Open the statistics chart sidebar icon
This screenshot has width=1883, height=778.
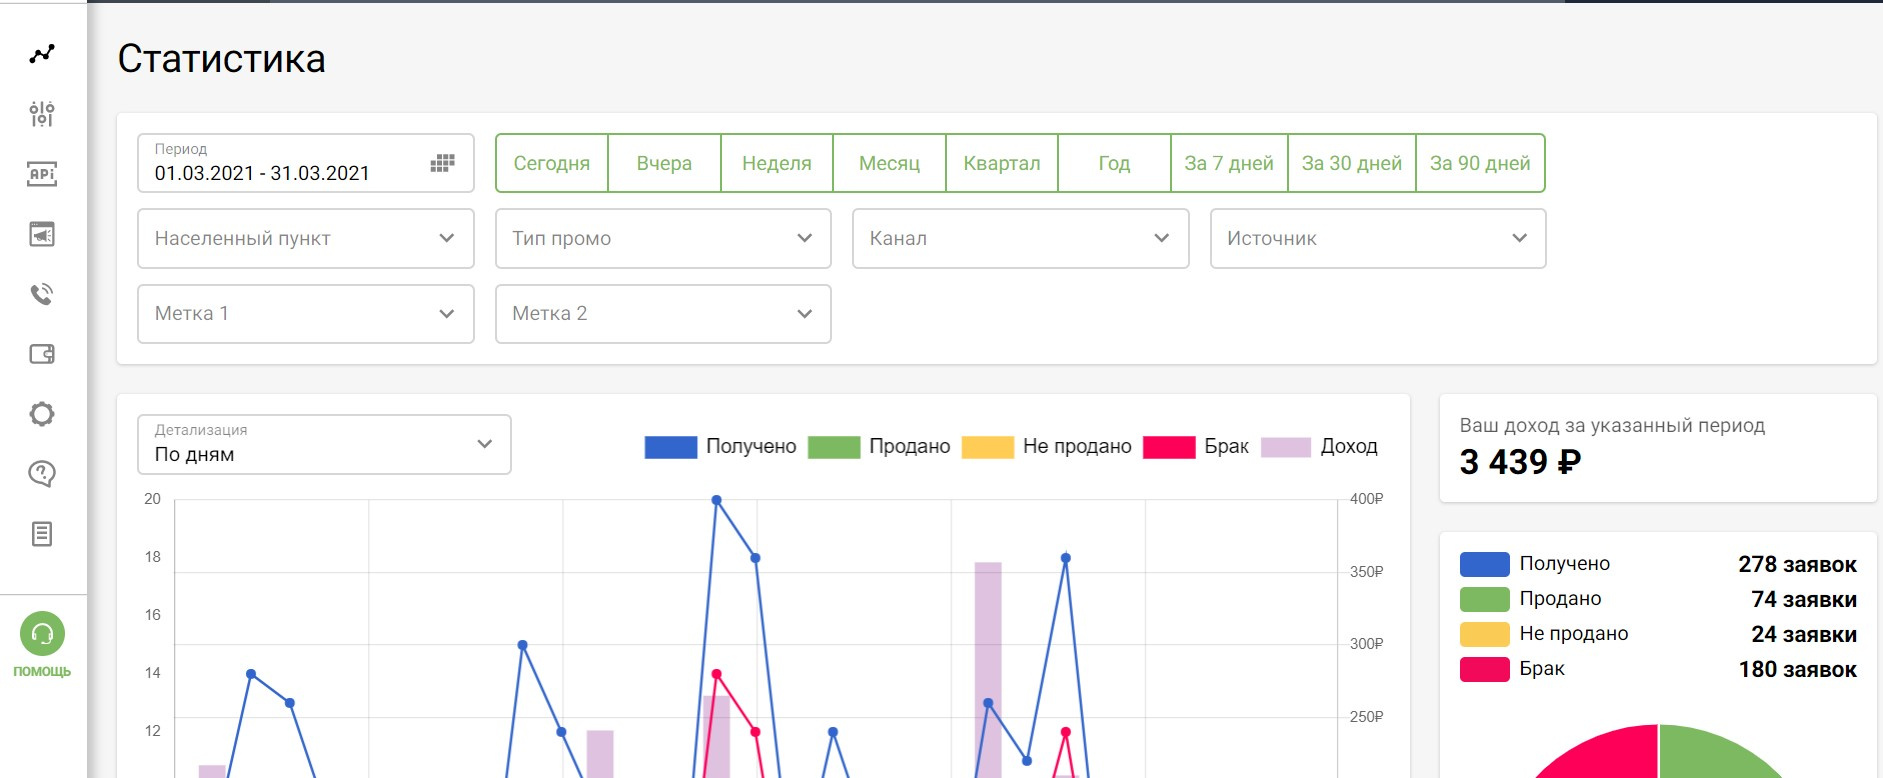pos(42,54)
